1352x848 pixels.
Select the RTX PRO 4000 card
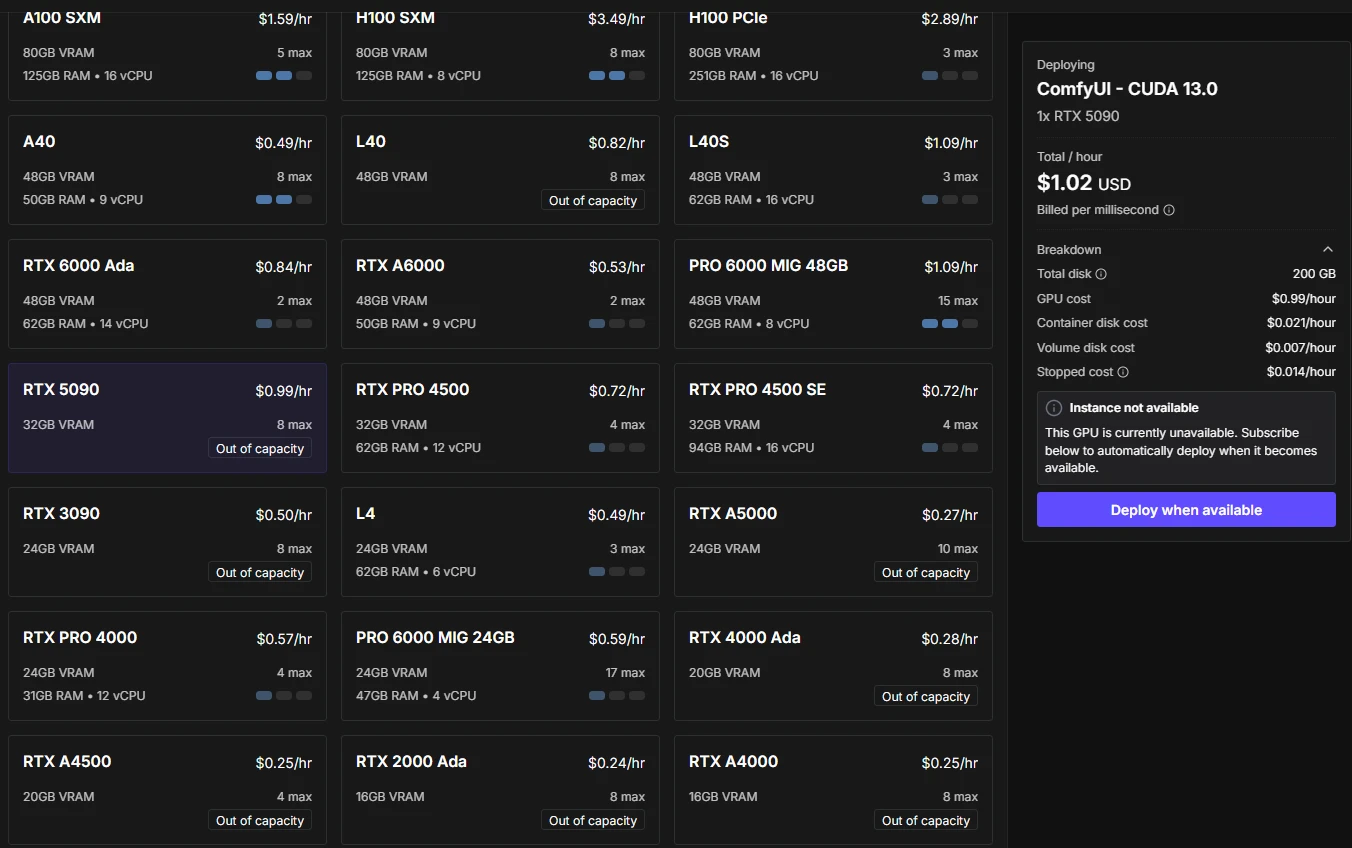click(x=167, y=666)
